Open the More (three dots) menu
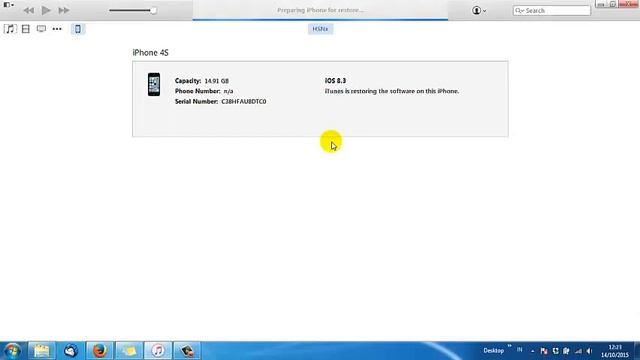Screen dimensions: 640x360 (x=57, y=29)
